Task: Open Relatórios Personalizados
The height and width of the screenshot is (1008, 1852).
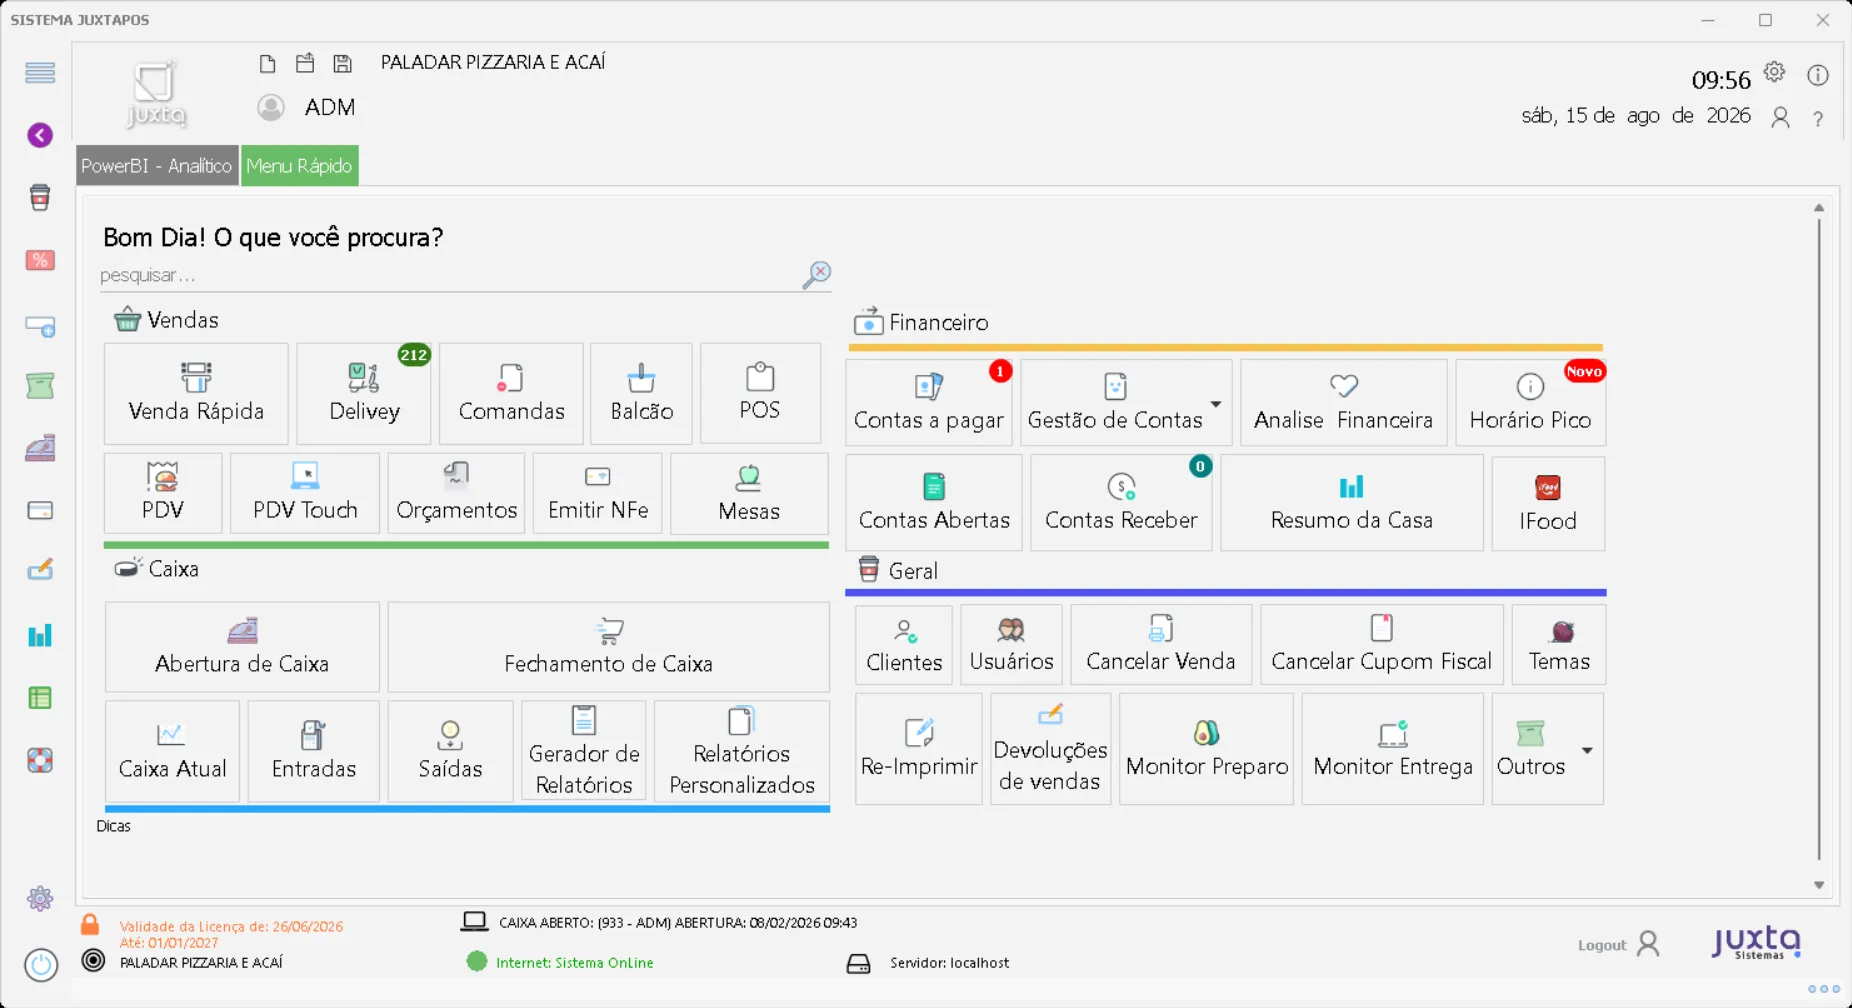Action: [x=741, y=751]
